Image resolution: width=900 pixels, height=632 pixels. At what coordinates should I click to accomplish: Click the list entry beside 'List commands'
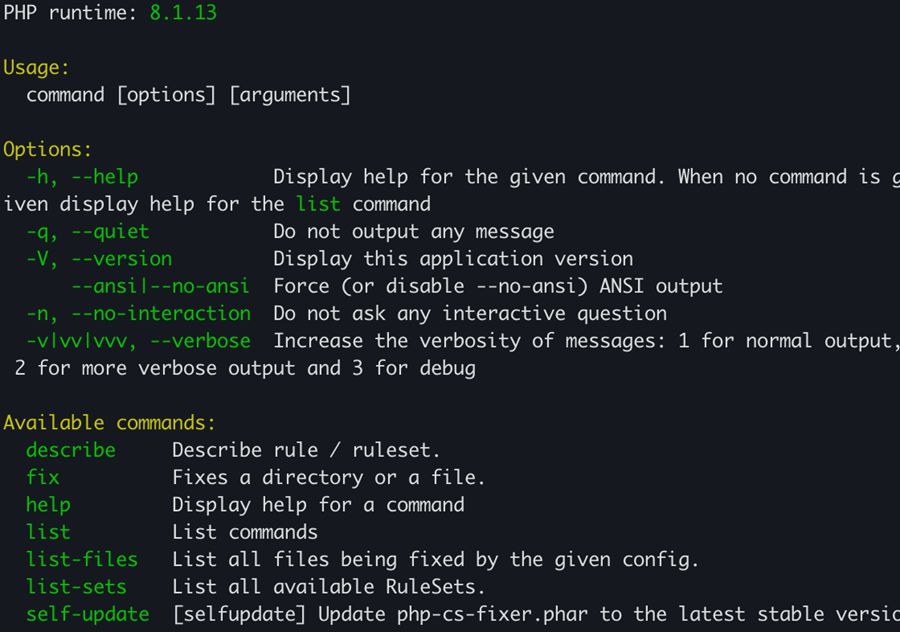pyautogui.click(x=48, y=532)
